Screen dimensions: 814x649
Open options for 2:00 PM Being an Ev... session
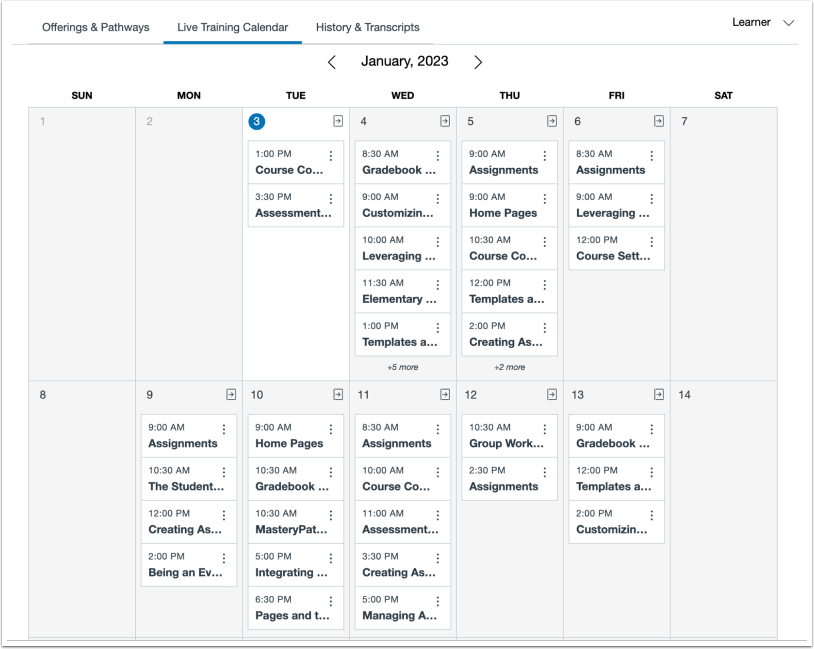224,559
